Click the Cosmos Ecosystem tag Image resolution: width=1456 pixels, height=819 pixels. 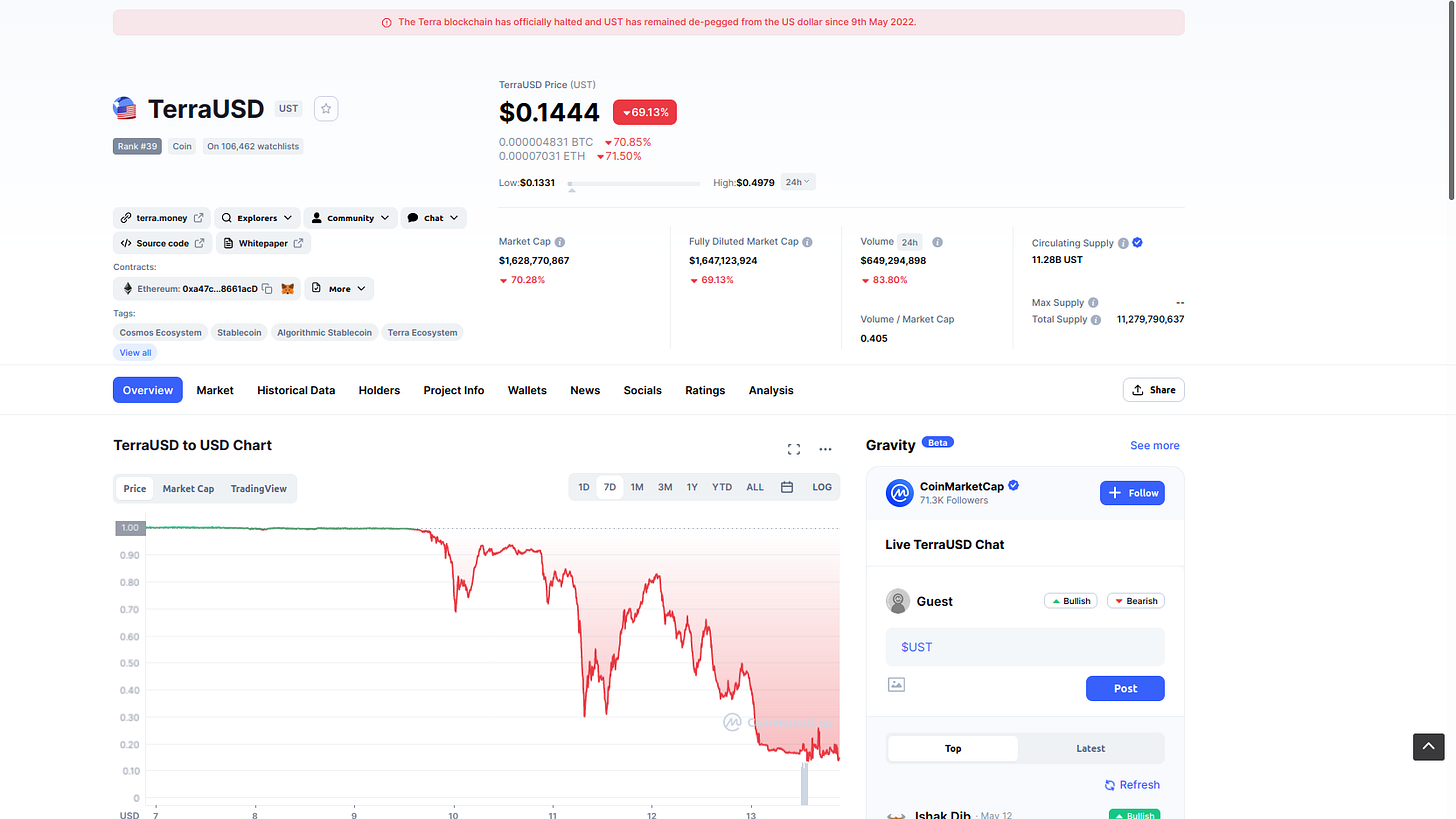point(161,333)
